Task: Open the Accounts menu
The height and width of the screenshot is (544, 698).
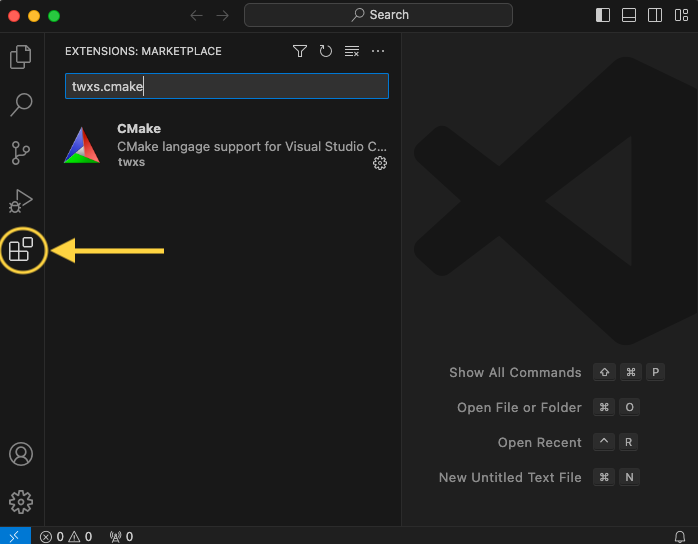Action: click(21, 454)
